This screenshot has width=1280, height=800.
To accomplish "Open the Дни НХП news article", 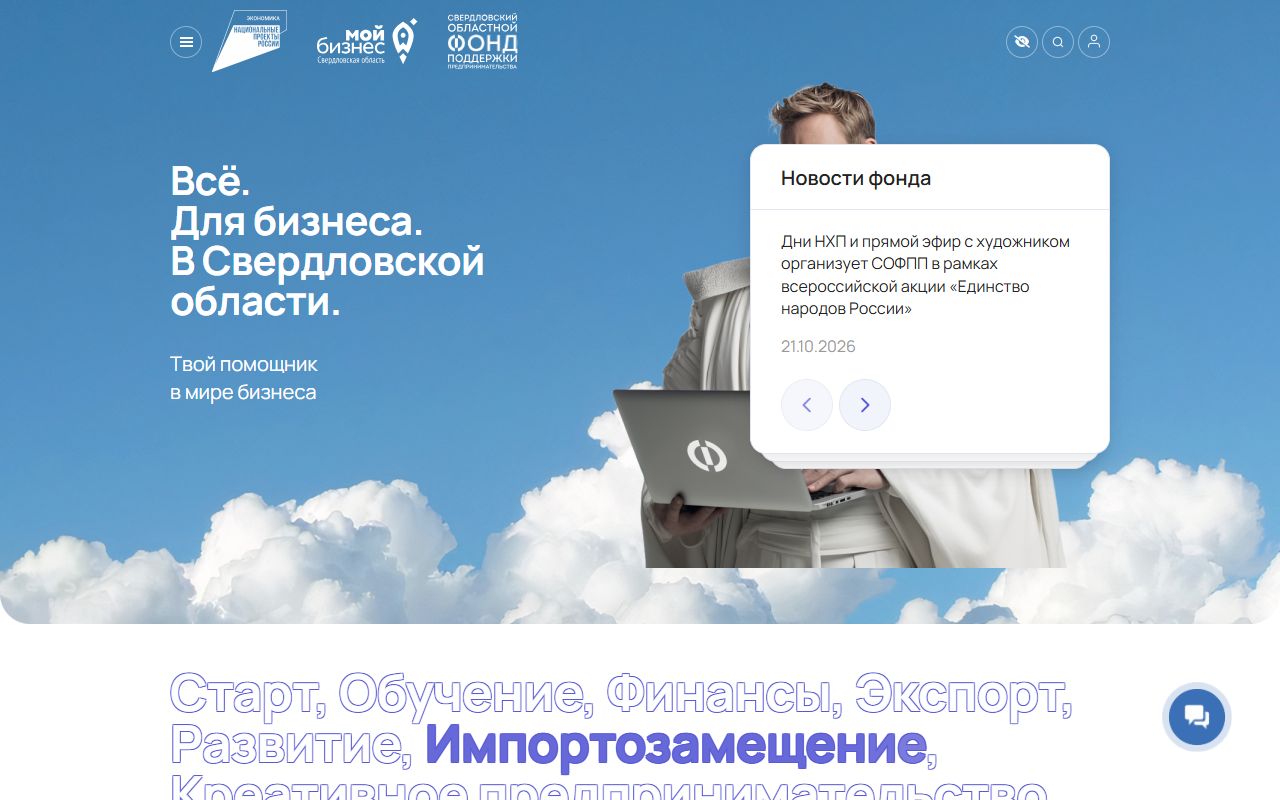I will coord(925,275).
